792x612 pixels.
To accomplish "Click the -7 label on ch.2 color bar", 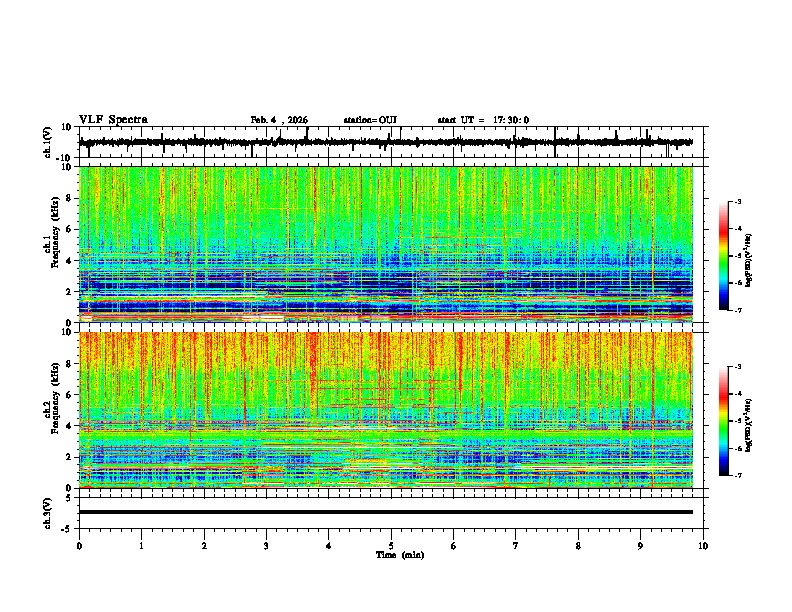I will click(738, 475).
